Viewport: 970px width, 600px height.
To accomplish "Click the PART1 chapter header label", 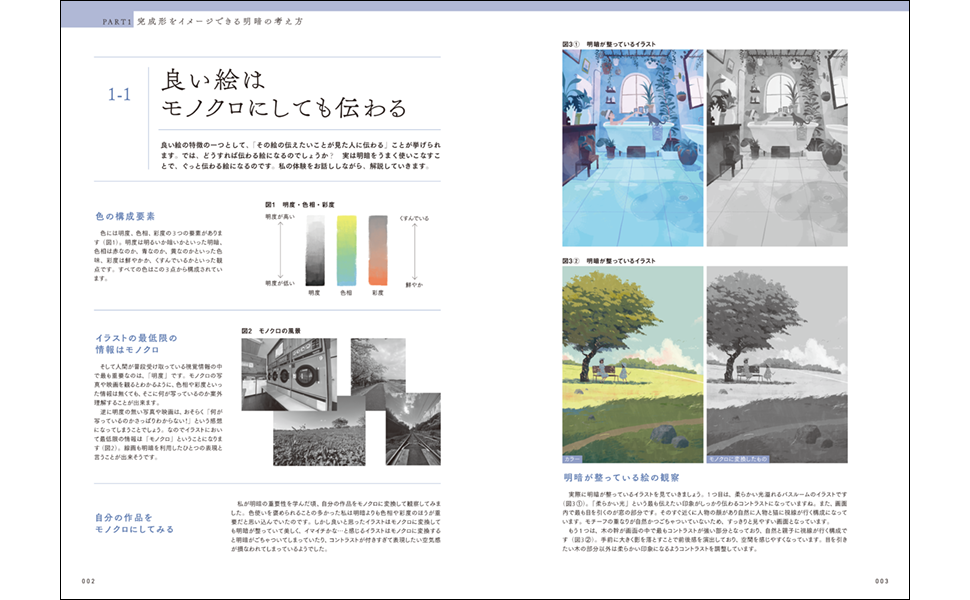I will [117, 22].
